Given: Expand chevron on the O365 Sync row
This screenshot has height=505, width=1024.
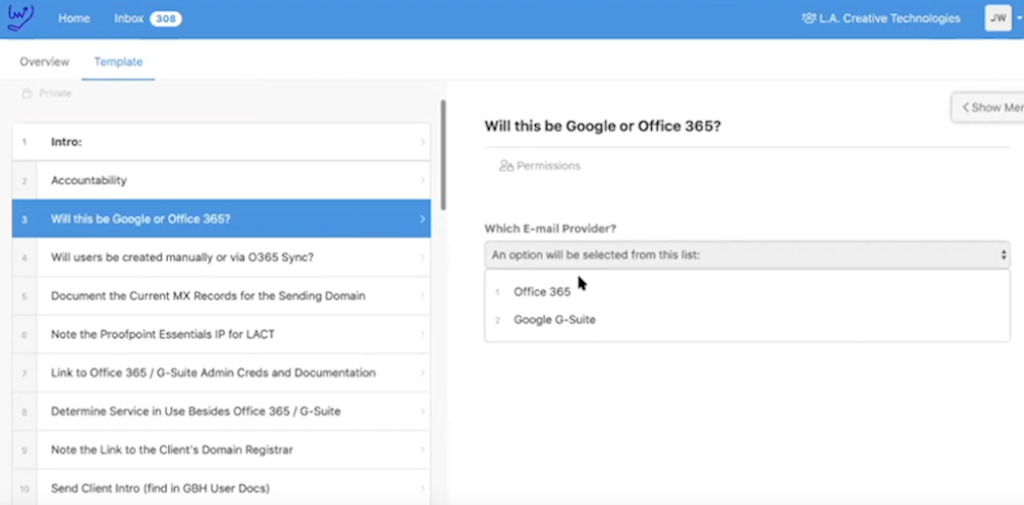Looking at the screenshot, I should pyautogui.click(x=423, y=257).
